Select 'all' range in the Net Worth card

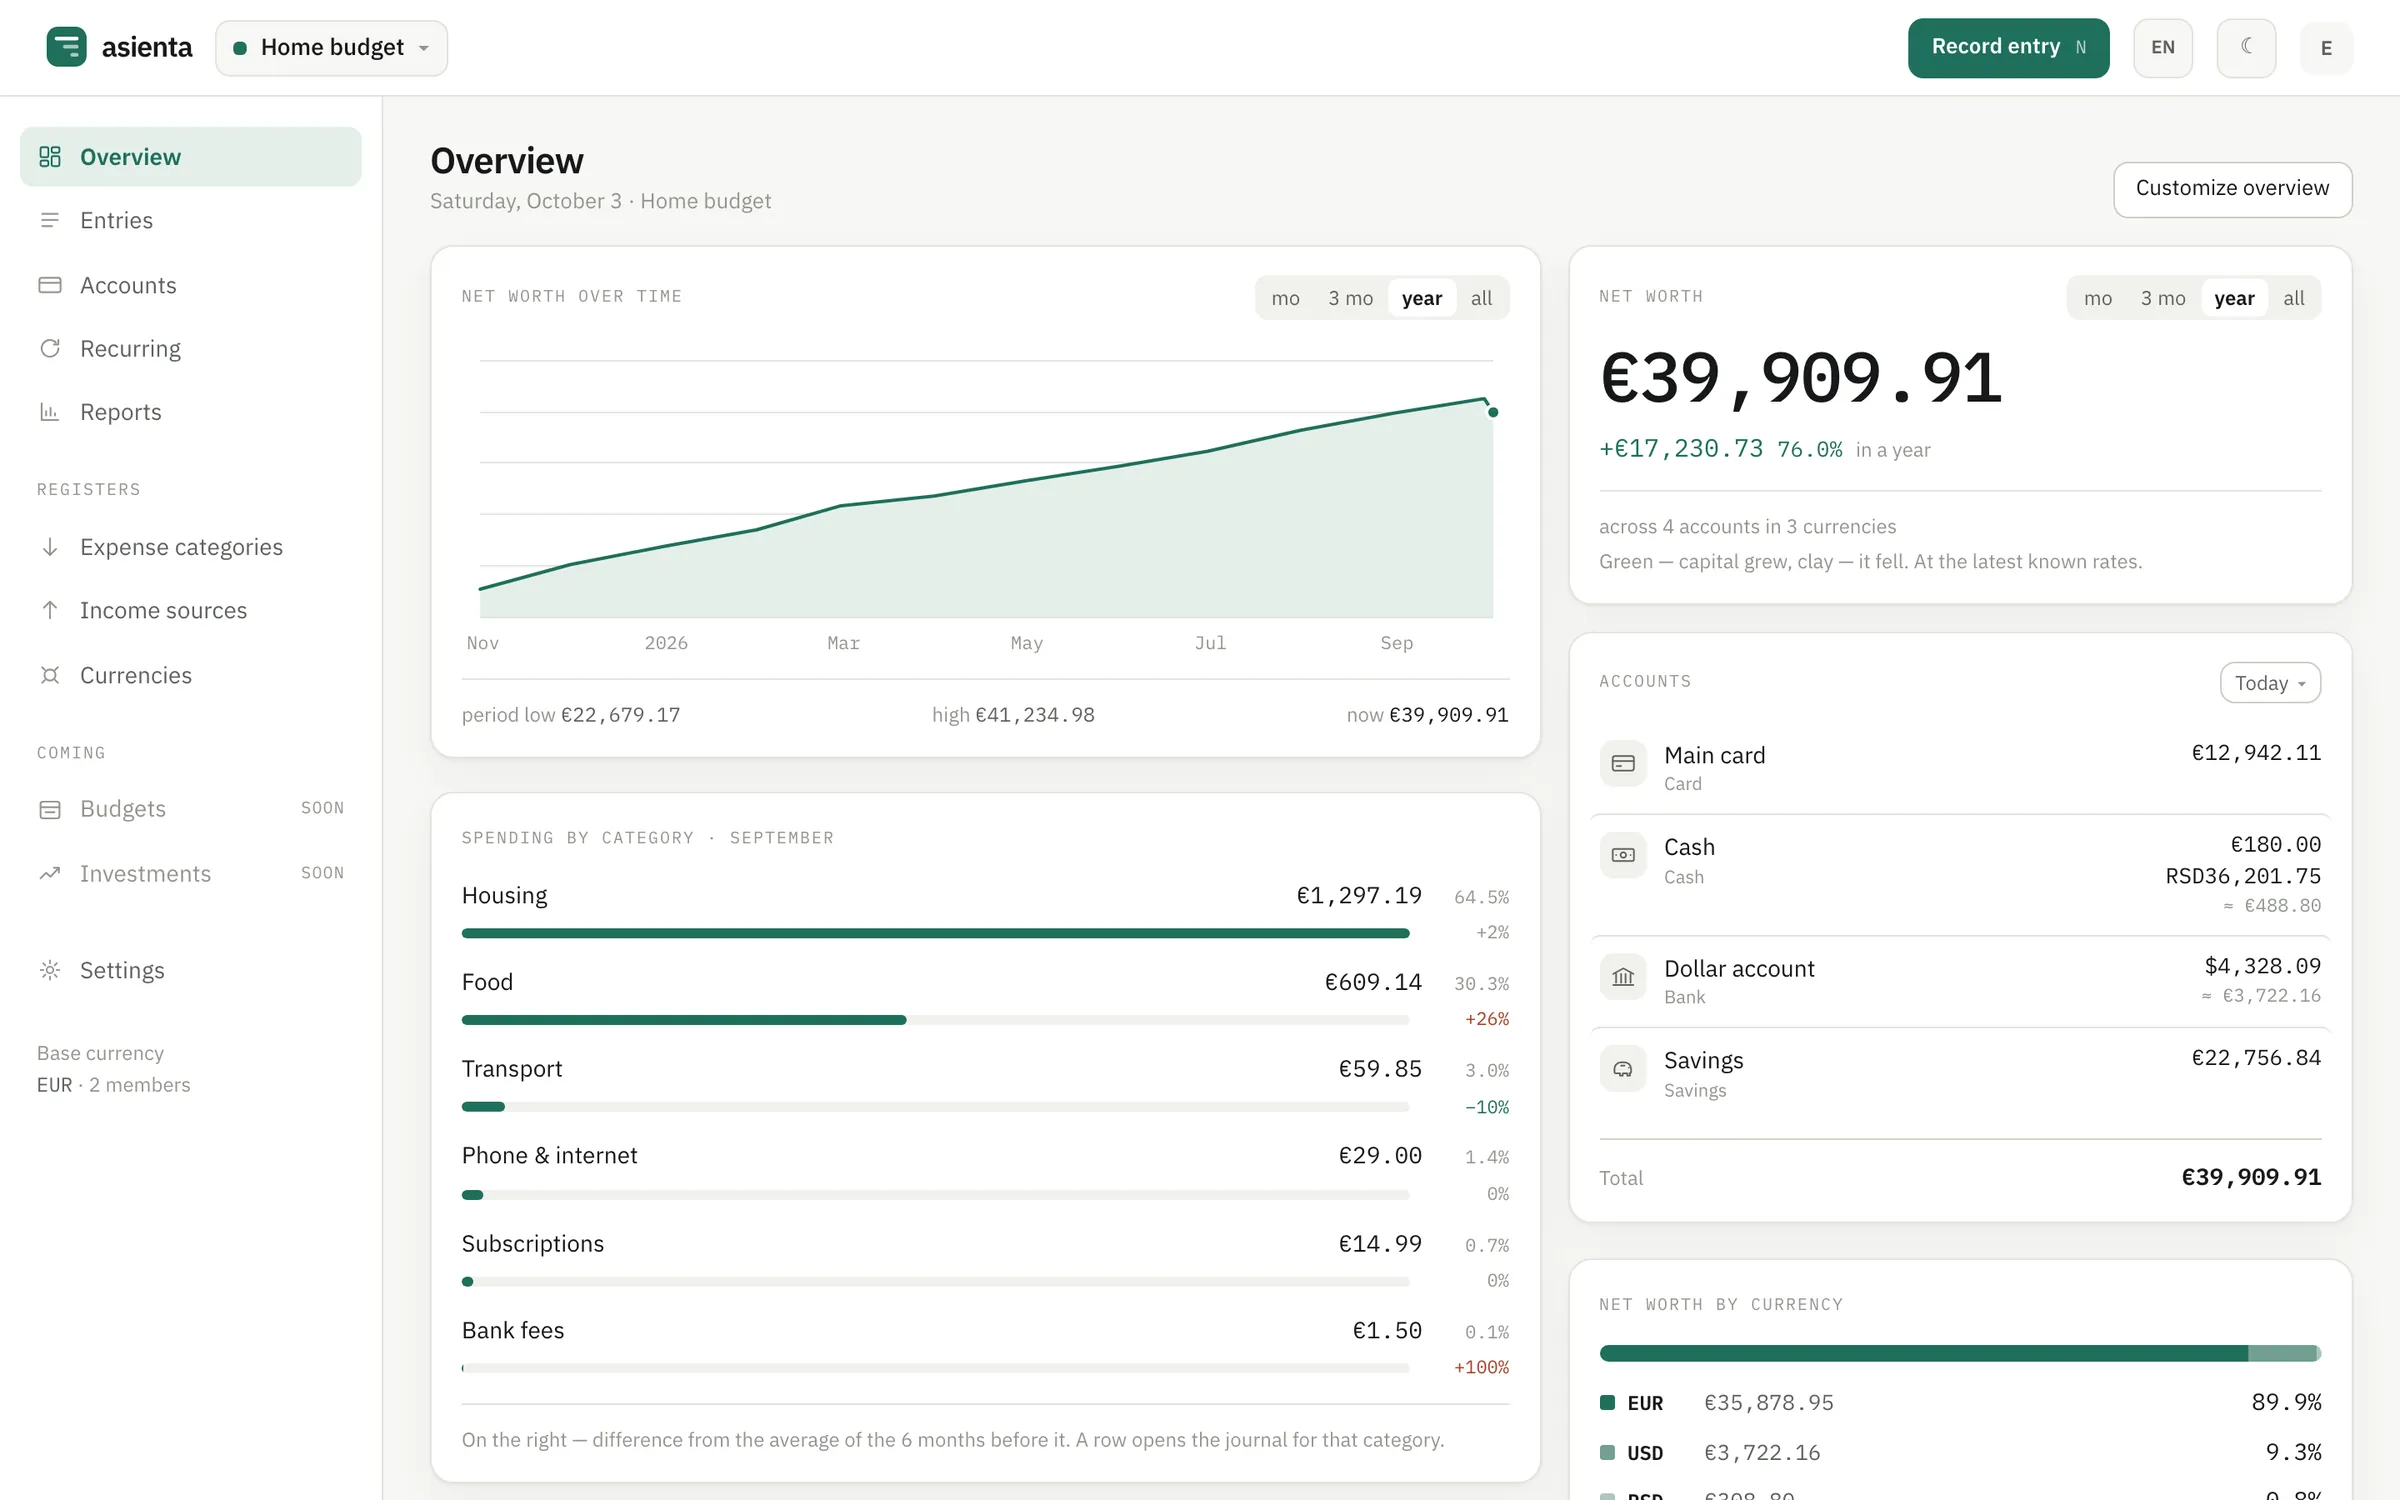pos(2293,298)
